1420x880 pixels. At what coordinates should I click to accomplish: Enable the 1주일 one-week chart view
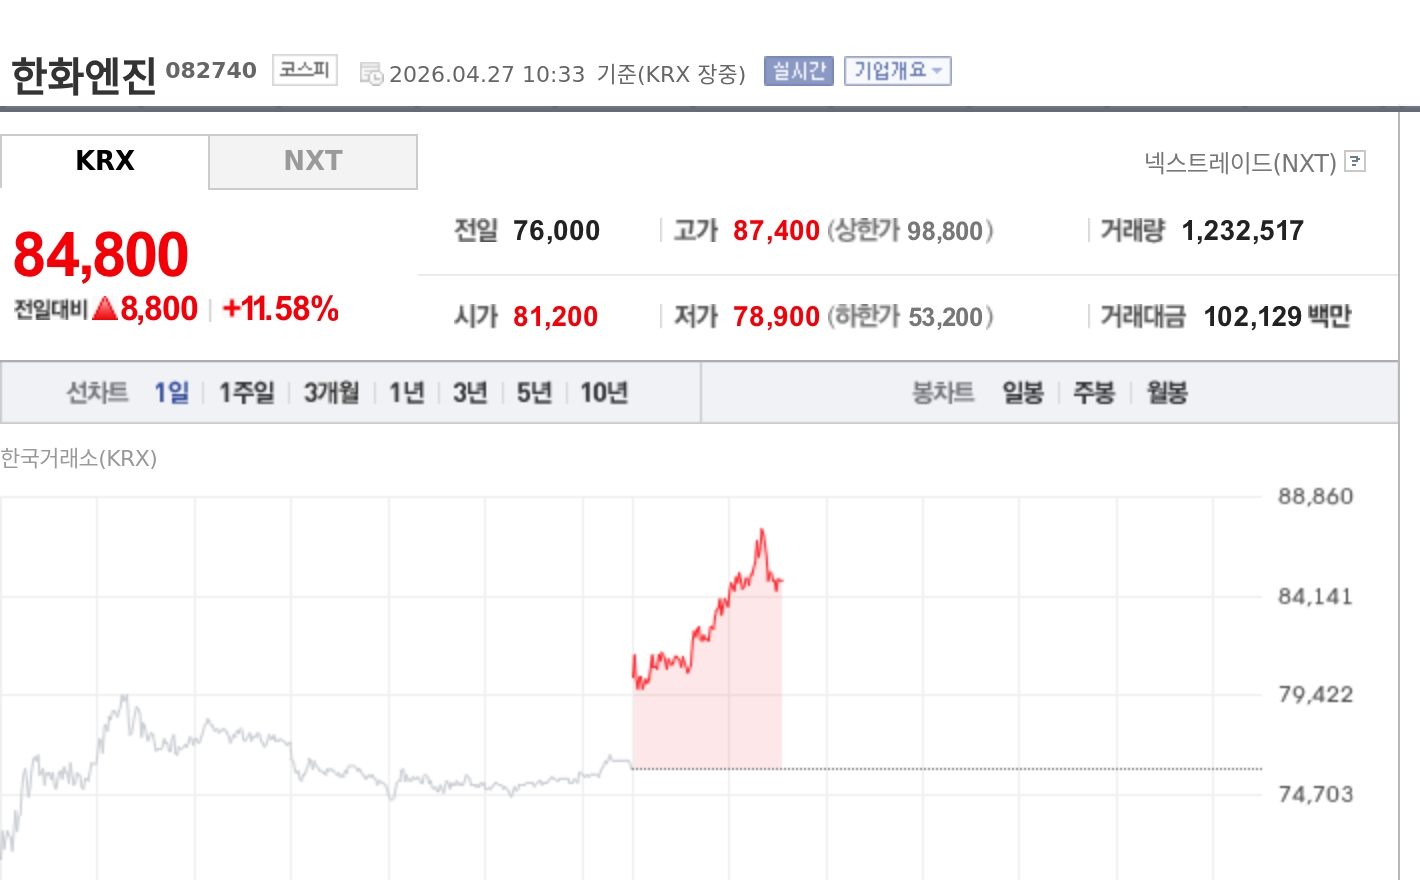click(x=246, y=393)
